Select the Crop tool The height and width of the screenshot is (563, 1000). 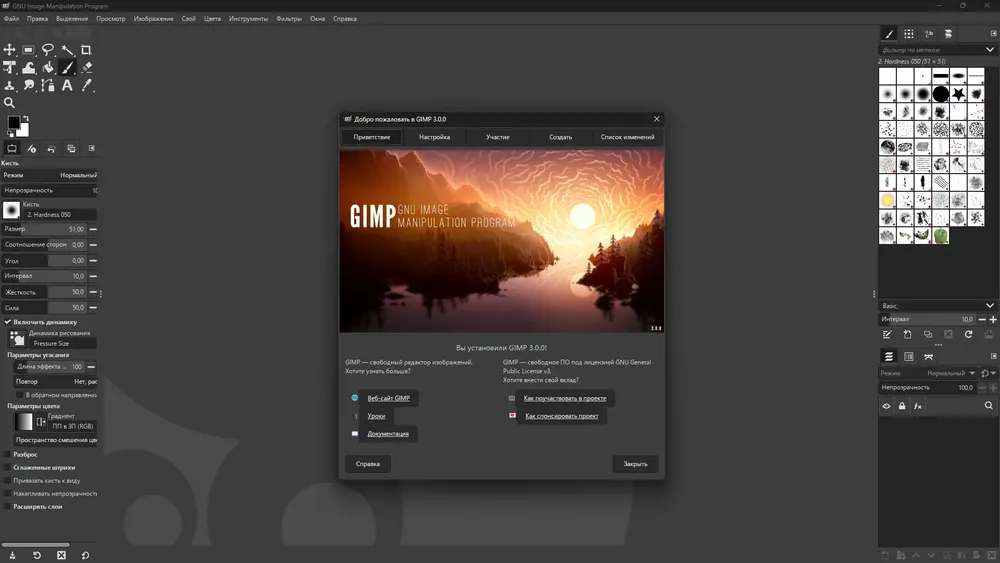tap(86, 50)
